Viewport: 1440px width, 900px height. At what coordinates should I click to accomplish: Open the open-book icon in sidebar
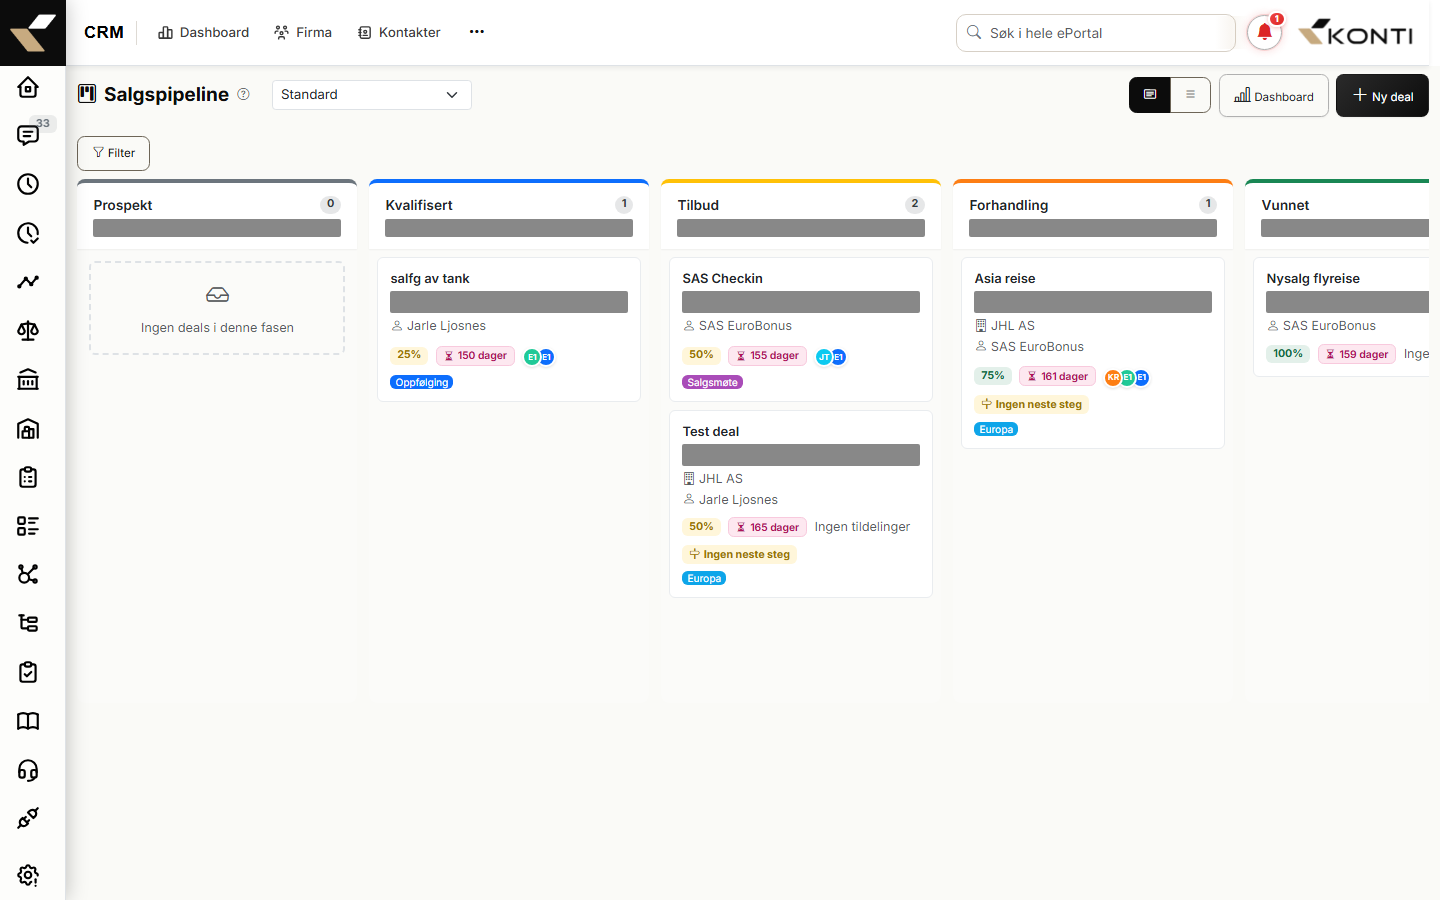28,721
